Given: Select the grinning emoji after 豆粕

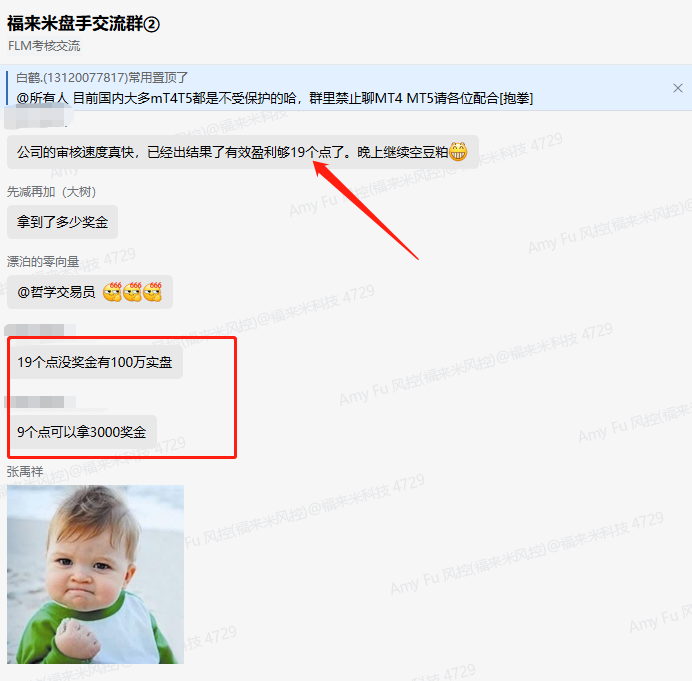Looking at the screenshot, I should pyautogui.click(x=458, y=152).
